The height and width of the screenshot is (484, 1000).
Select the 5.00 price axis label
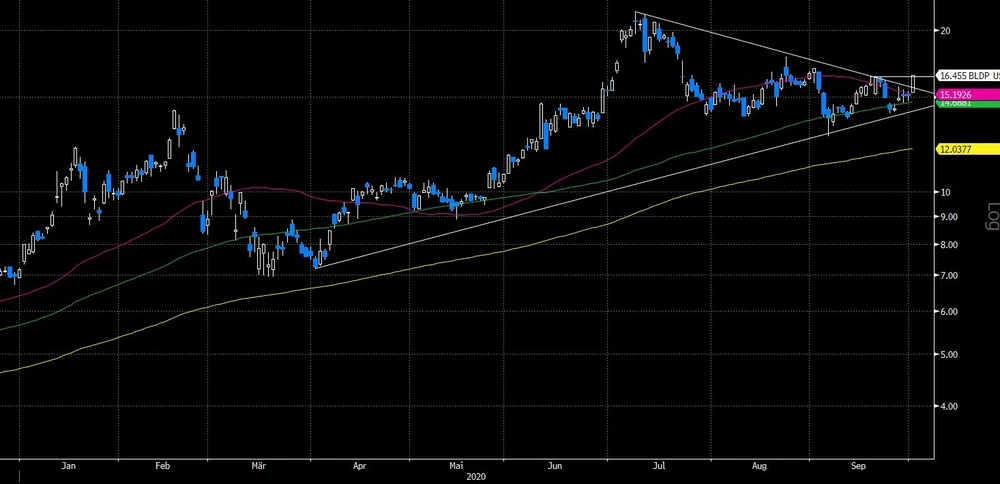949,354
